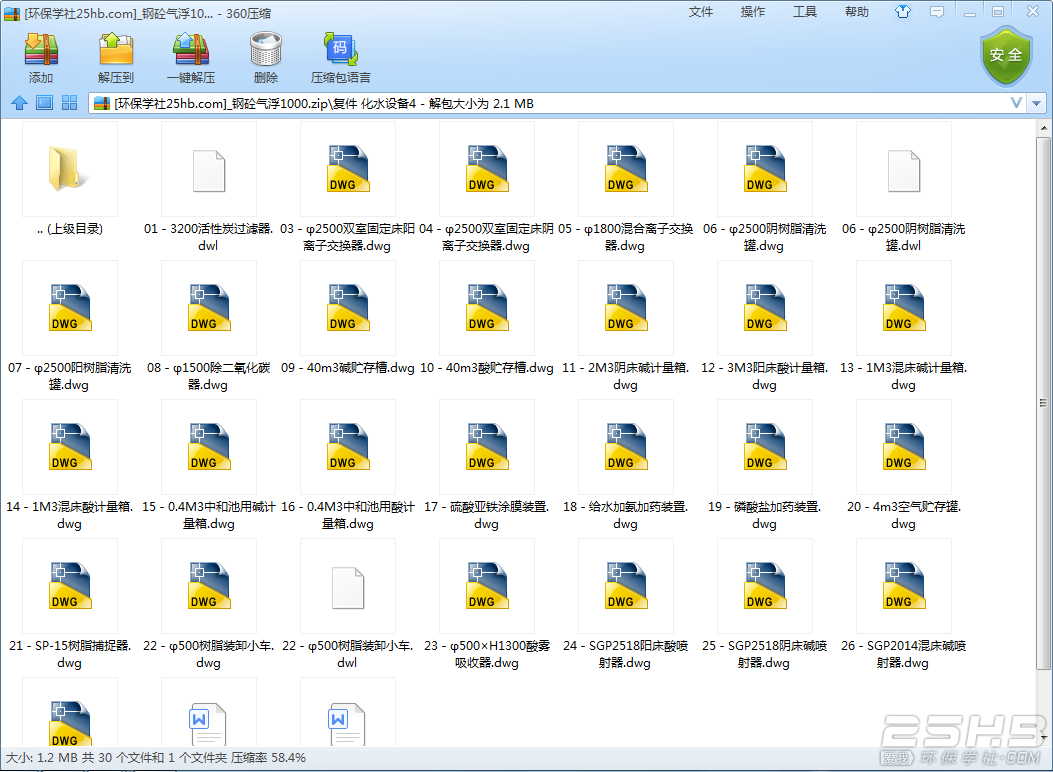Select 25 - SGP2518阴床碱喷射器.dwg
Viewport: 1053px width, 772px height.
tap(764, 604)
